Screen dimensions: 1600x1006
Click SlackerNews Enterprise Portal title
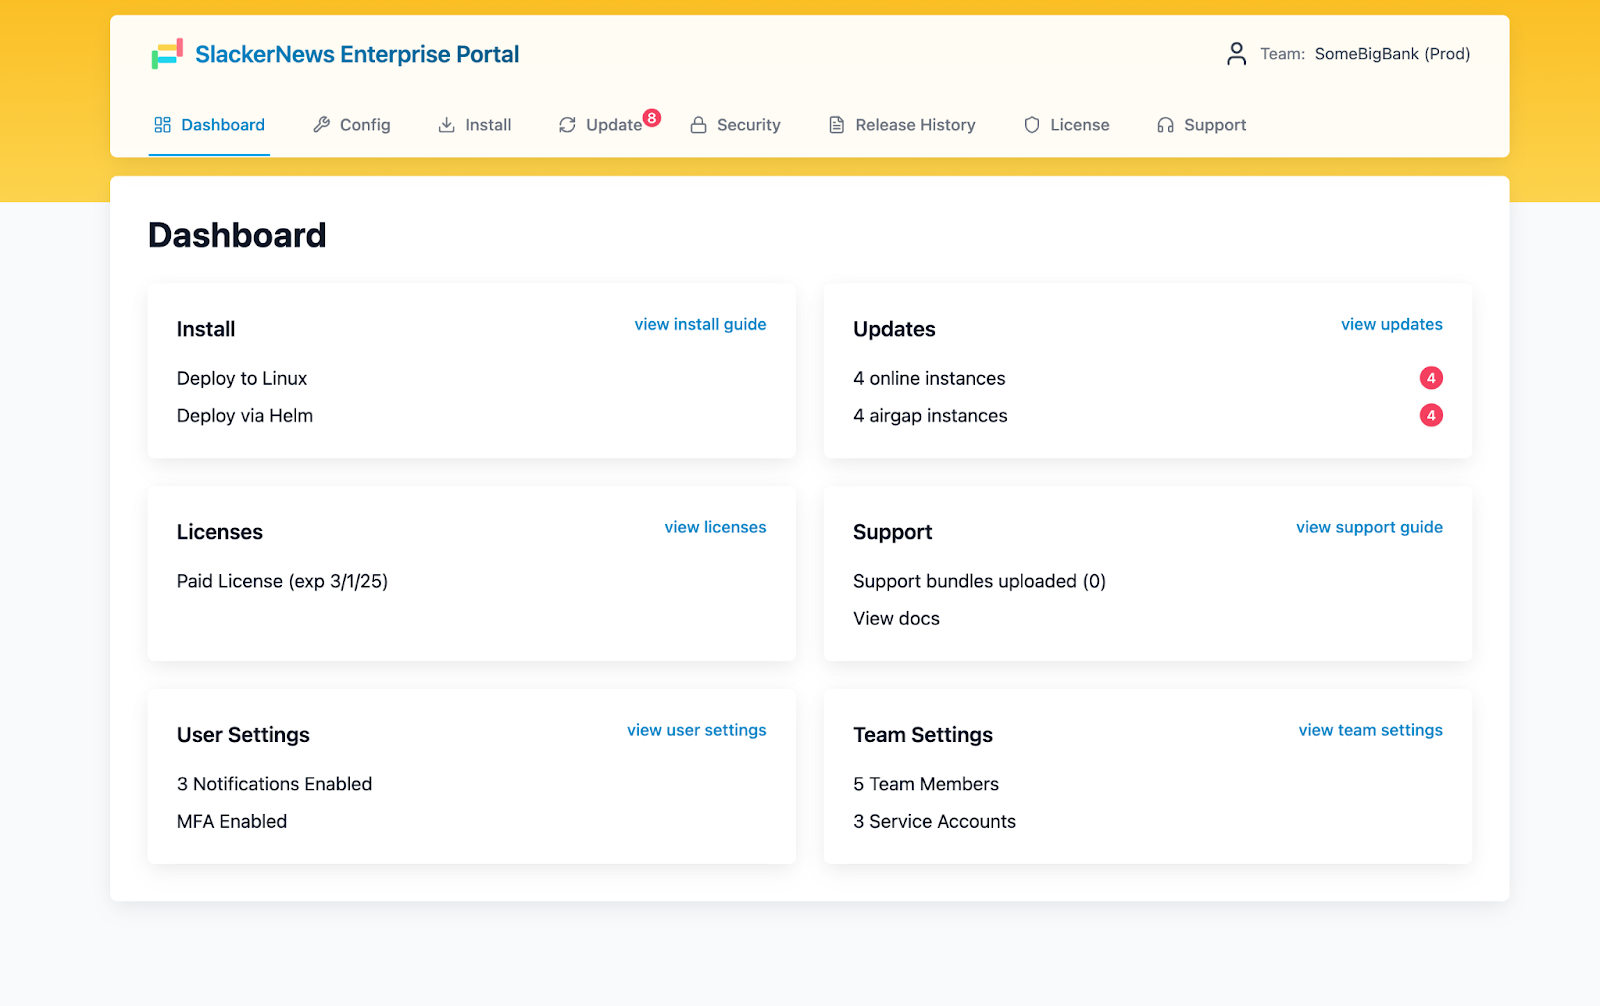[357, 54]
